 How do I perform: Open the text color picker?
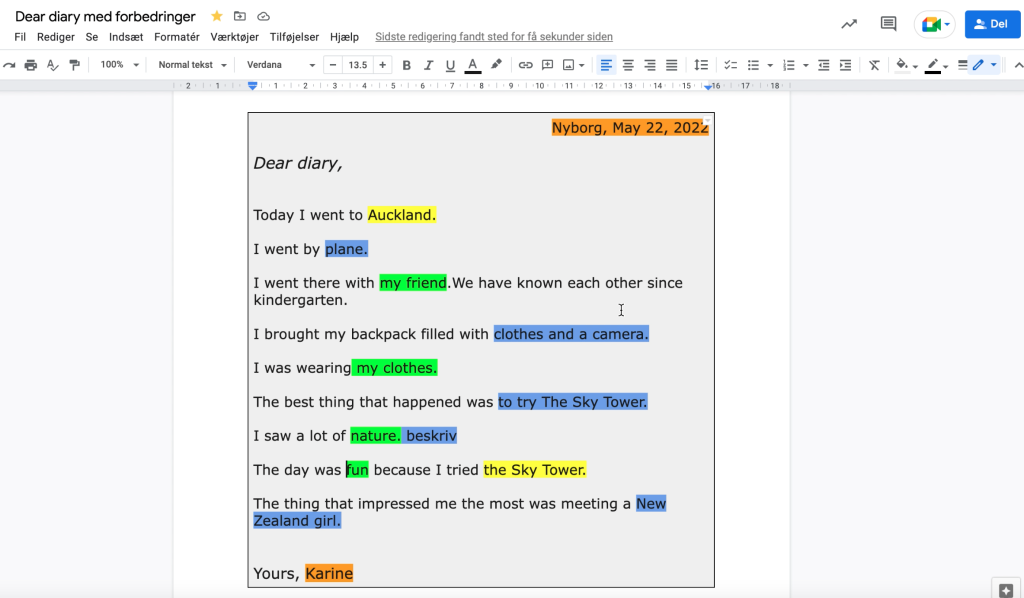(473, 65)
